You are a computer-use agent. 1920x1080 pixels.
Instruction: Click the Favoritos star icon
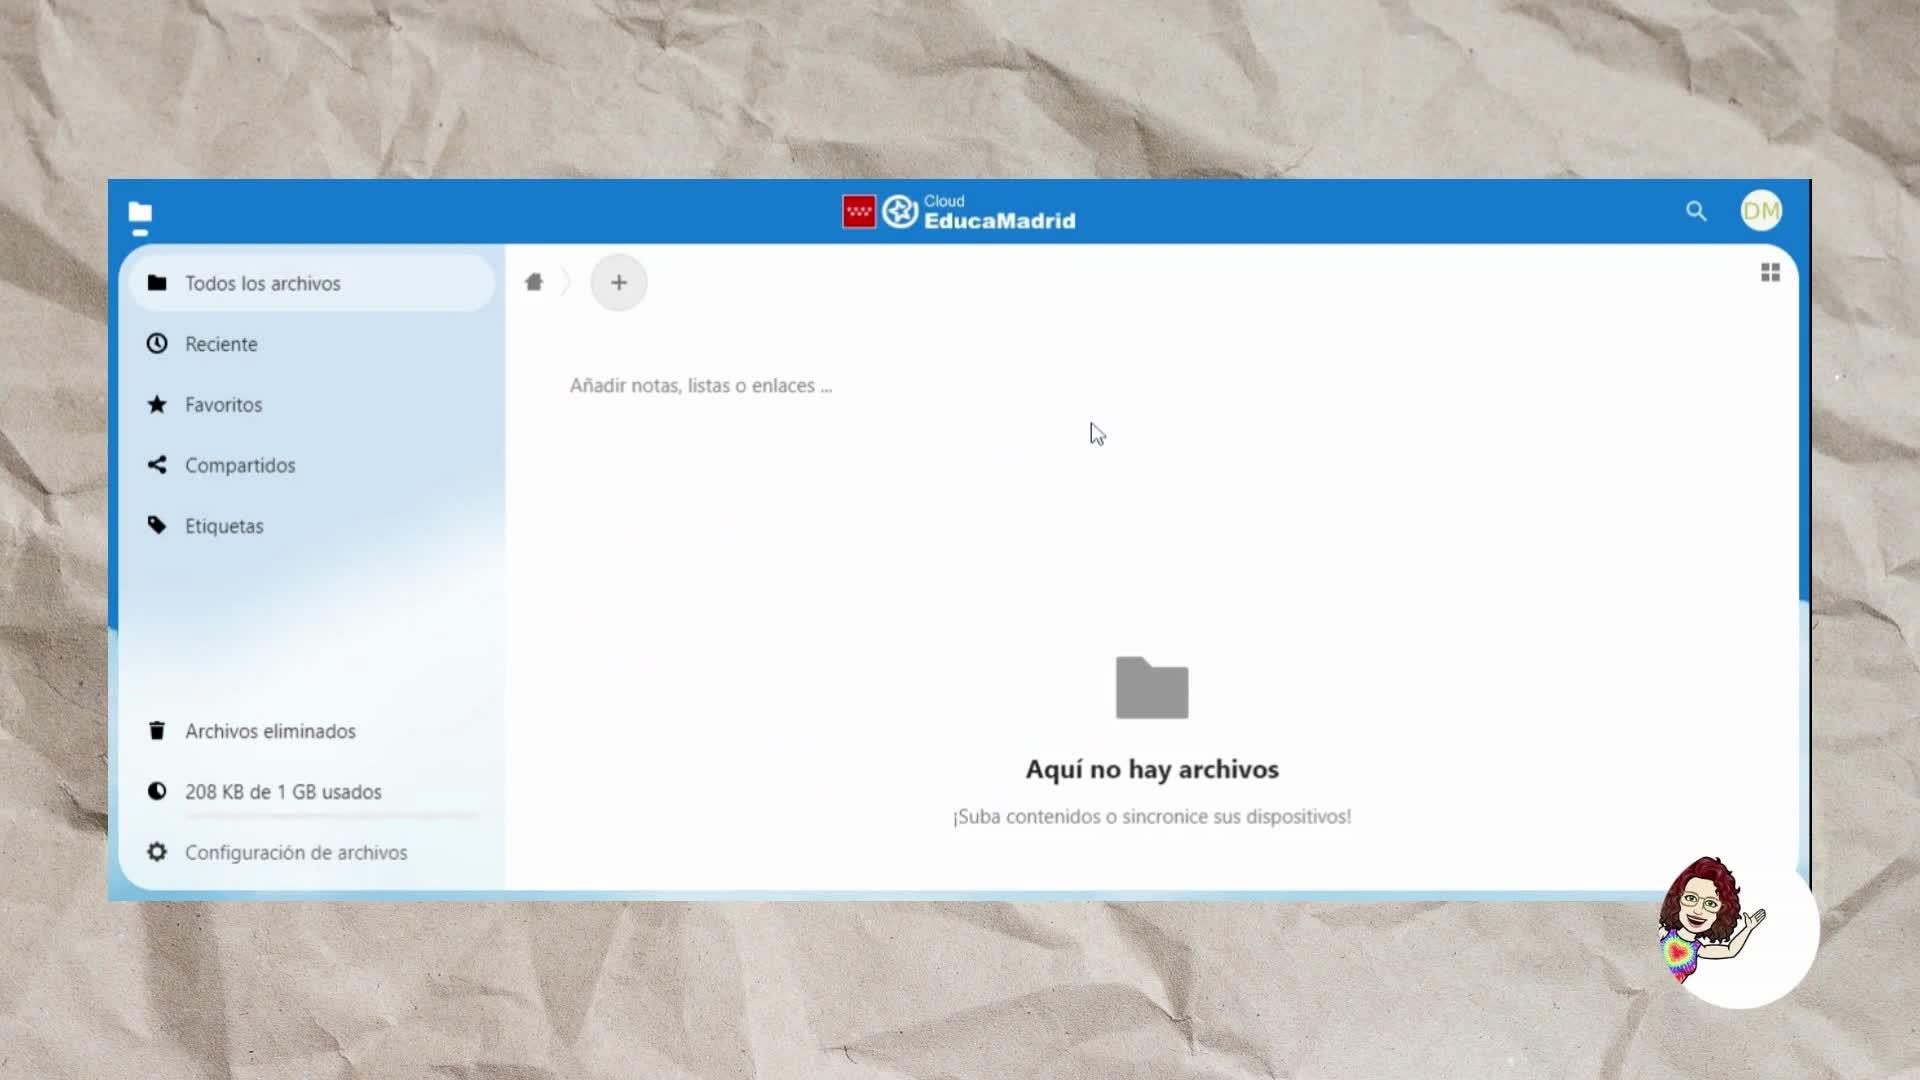point(157,404)
